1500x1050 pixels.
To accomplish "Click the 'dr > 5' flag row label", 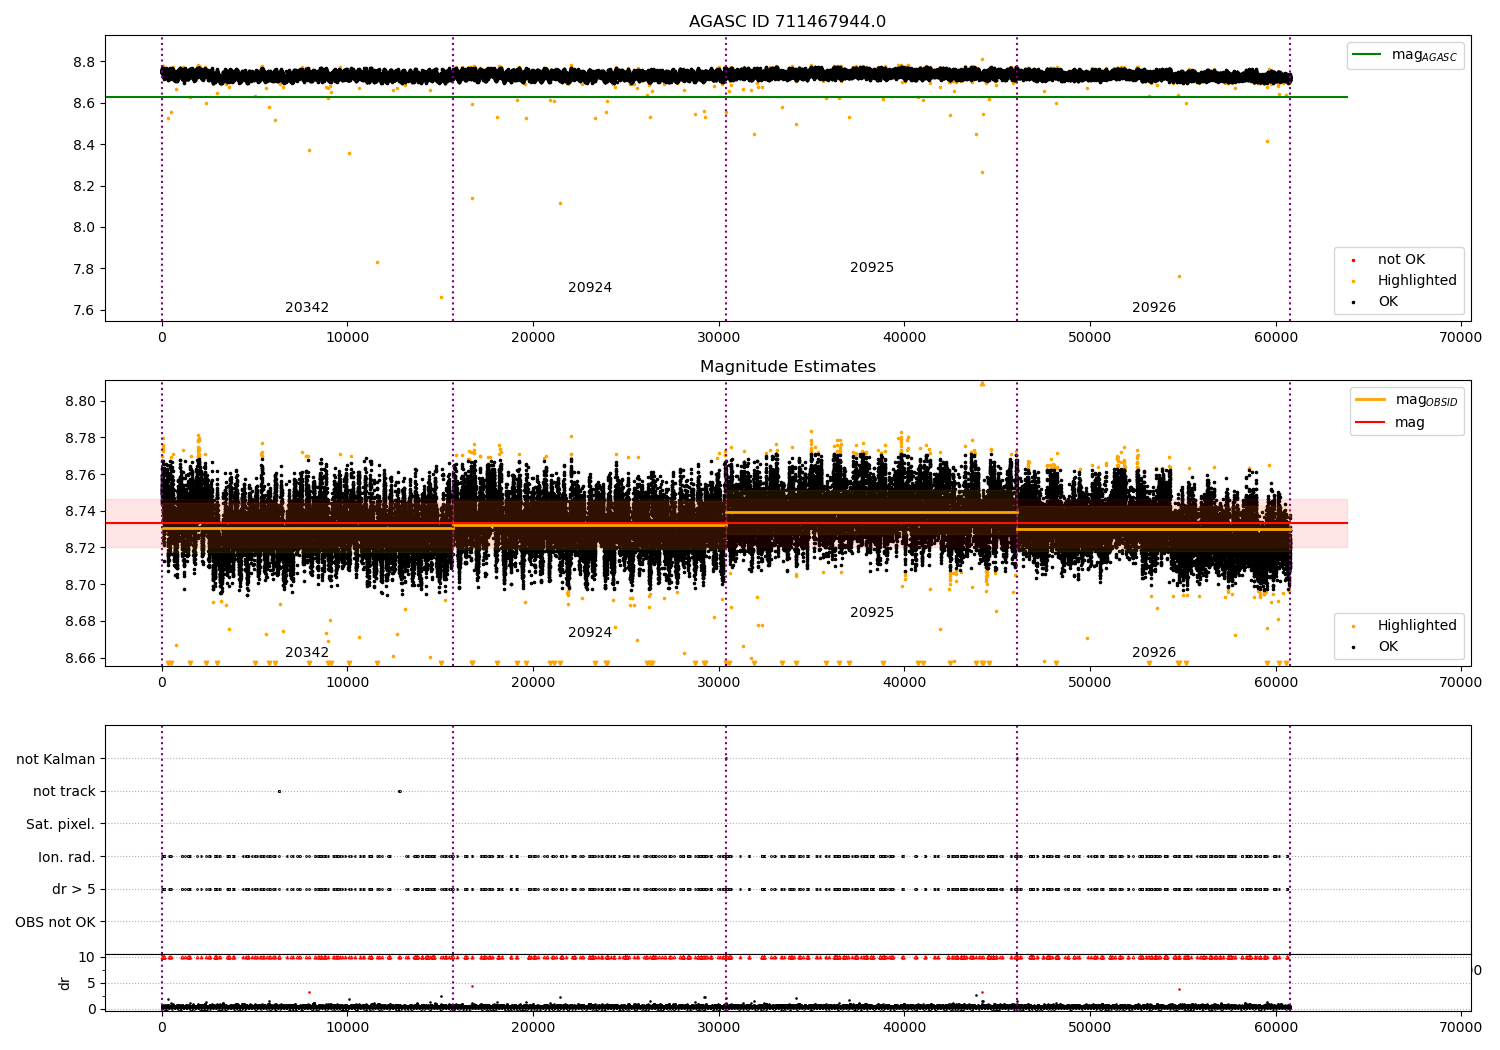I will tap(74, 890).
